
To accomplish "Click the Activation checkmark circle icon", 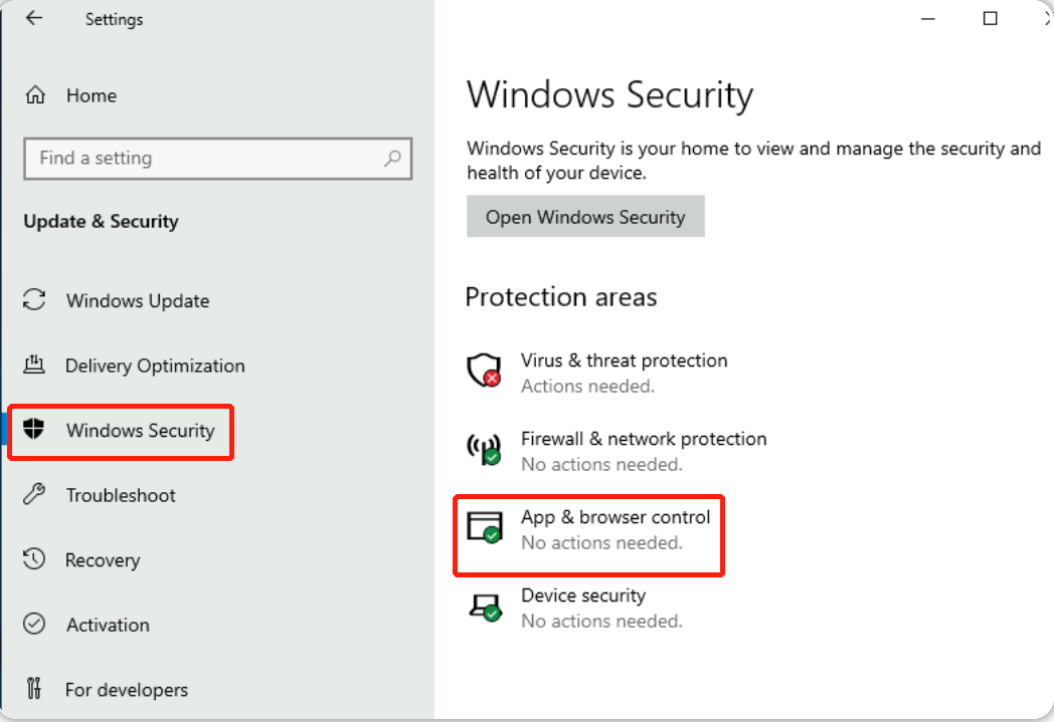I will click(34, 624).
